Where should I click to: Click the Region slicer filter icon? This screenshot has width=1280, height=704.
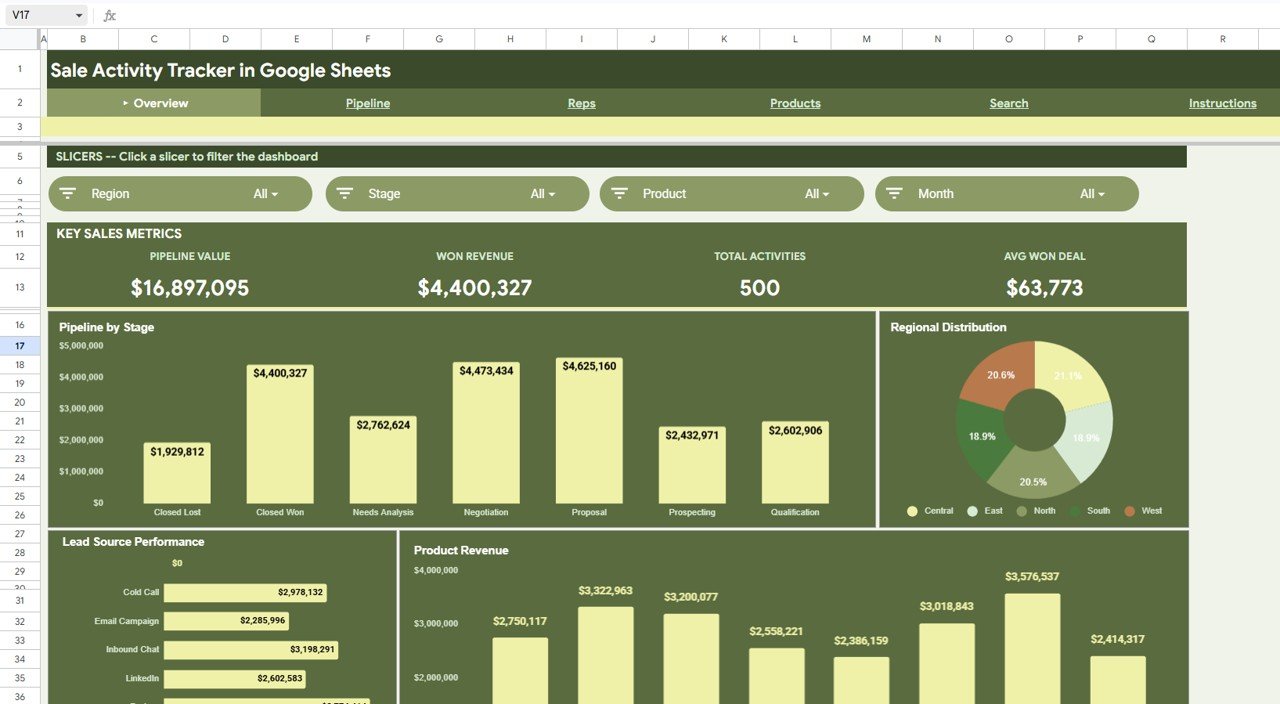[67, 193]
